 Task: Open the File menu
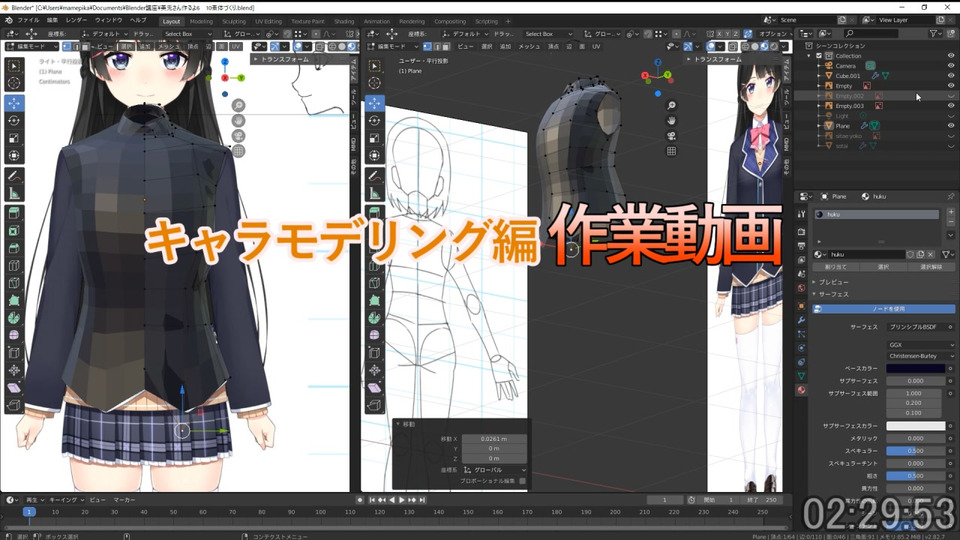pos(28,20)
